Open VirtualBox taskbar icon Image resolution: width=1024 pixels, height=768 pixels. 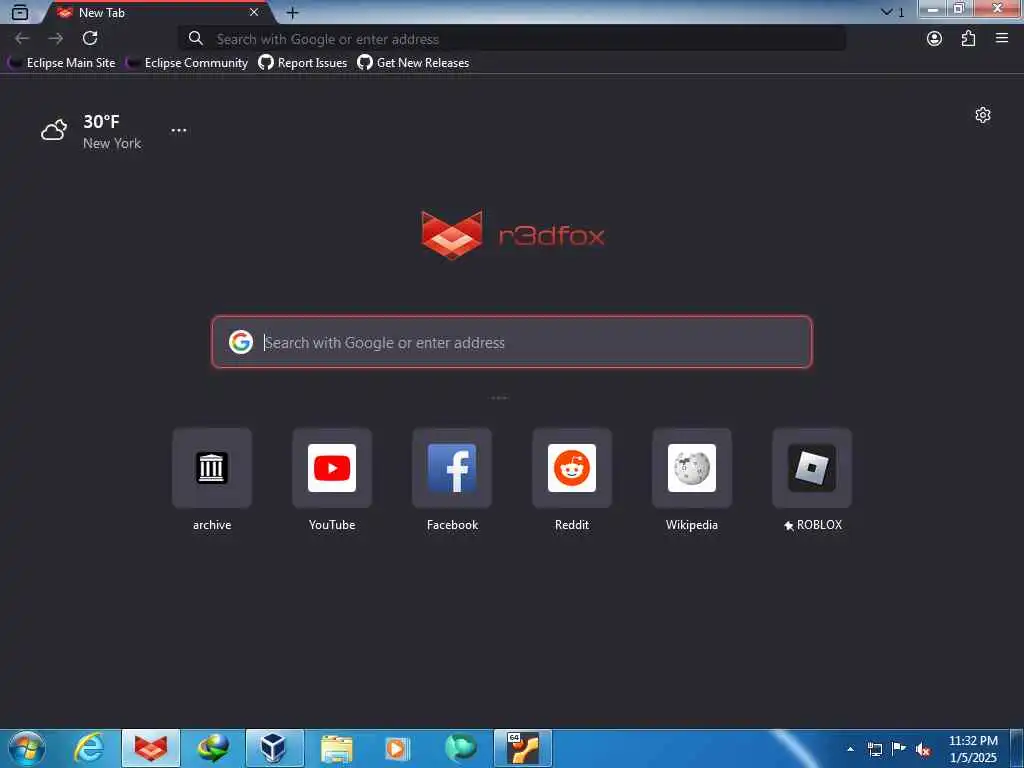274,748
